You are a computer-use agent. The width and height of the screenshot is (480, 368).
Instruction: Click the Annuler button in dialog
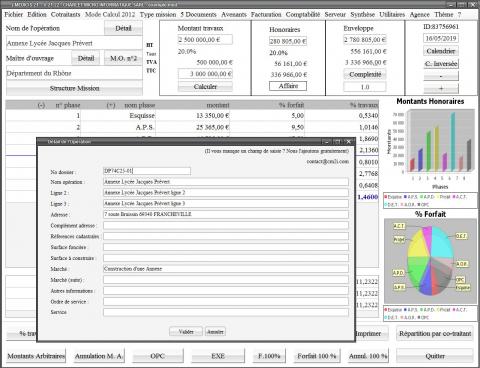click(x=215, y=332)
